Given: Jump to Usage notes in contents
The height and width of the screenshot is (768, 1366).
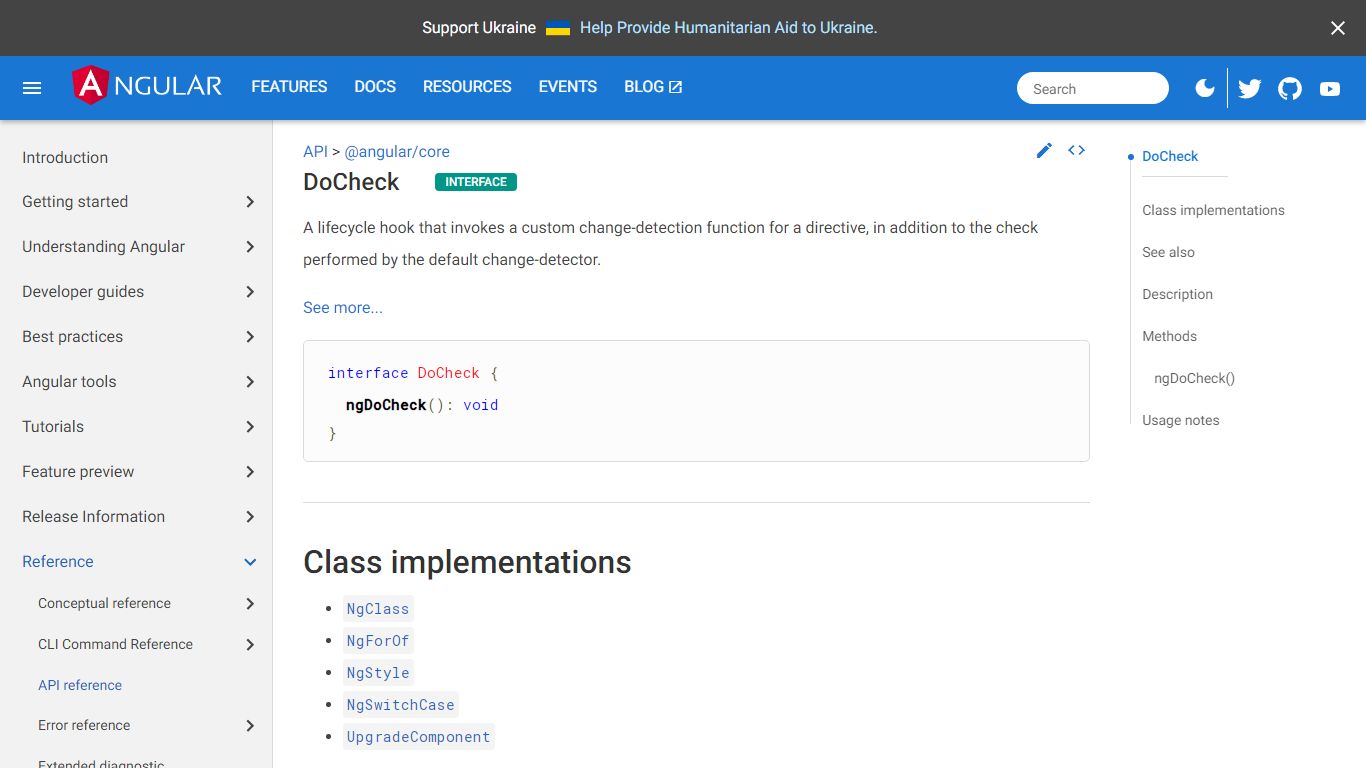Looking at the screenshot, I should tap(1181, 420).
